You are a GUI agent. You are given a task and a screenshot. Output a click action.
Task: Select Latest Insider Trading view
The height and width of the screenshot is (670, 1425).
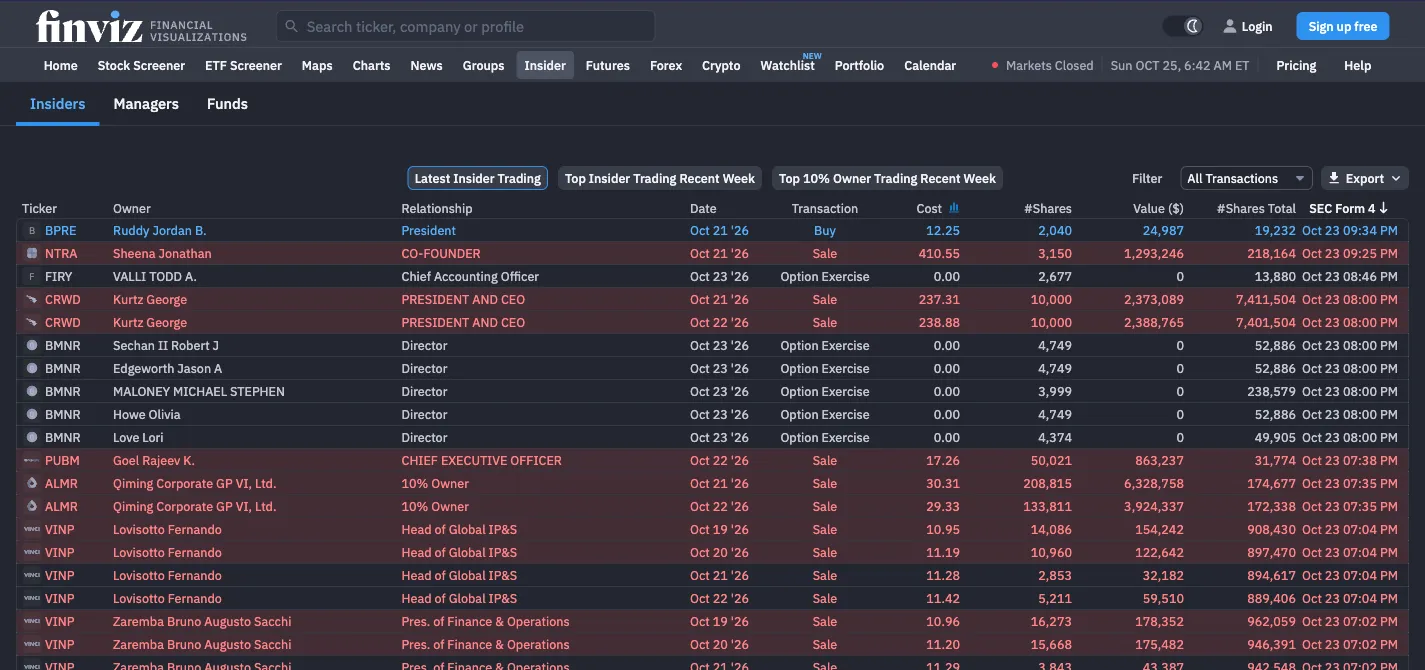pos(477,179)
